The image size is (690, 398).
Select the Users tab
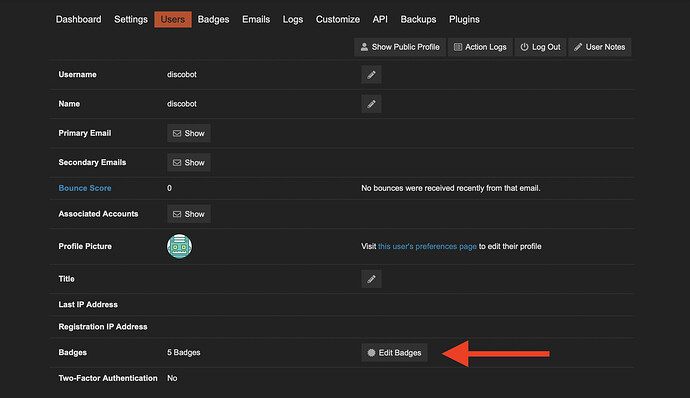172,19
